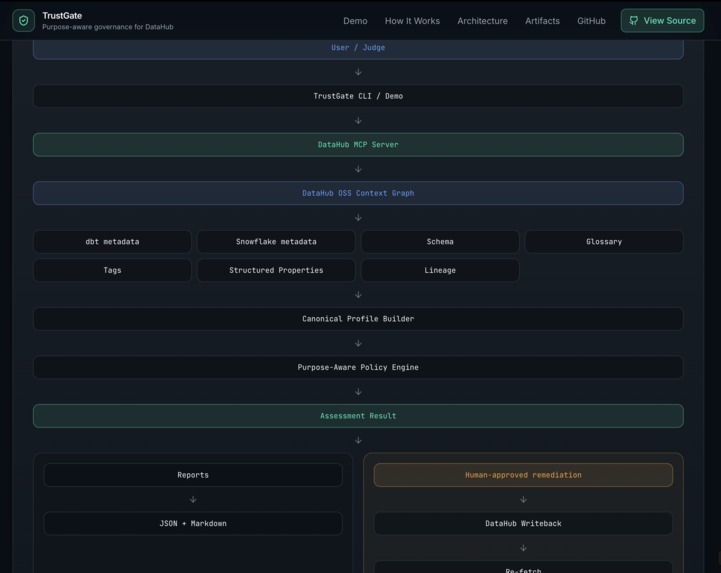Select the JSON + Markdown box
721x573 pixels.
pyautogui.click(x=193, y=524)
